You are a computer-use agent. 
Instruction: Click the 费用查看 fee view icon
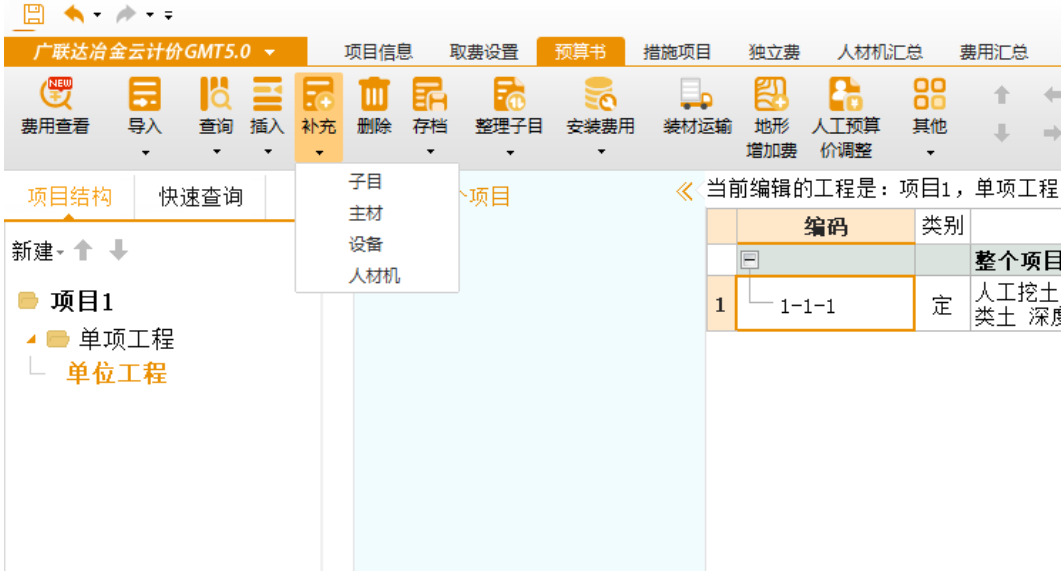pos(55,95)
